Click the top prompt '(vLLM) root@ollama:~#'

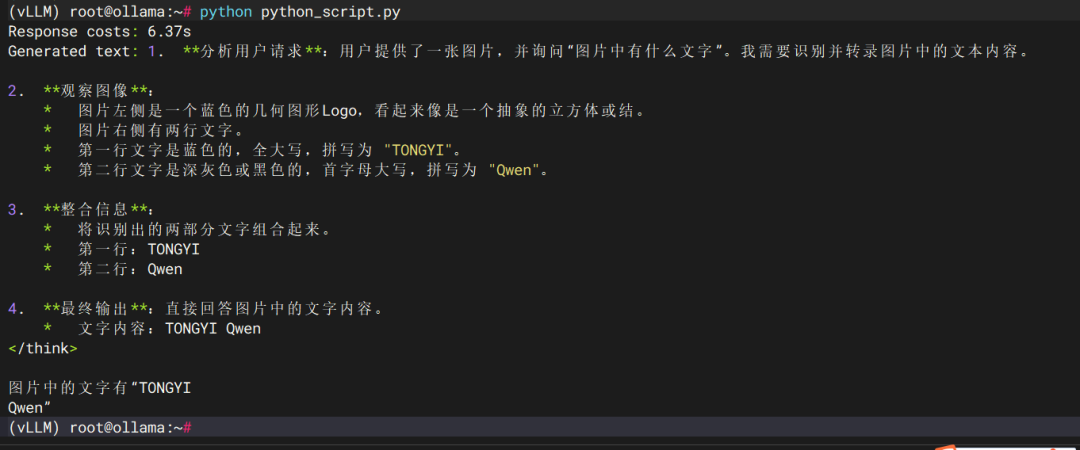99,12
